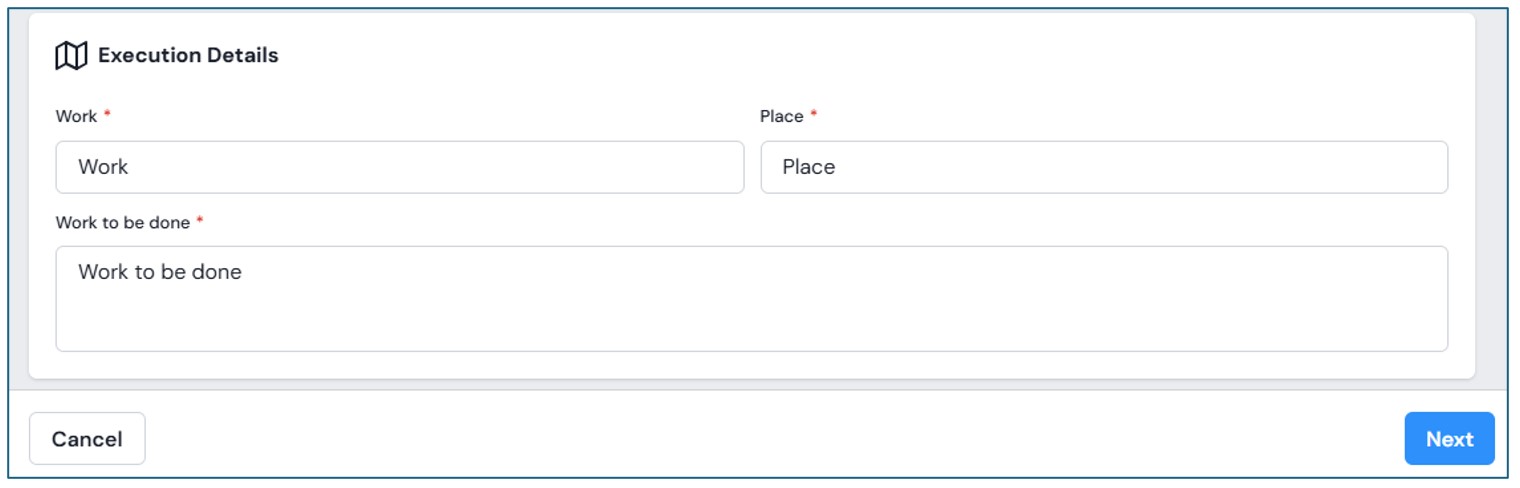Click the red asterisk next to Place
The width and height of the screenshot is (1520, 488).
click(x=813, y=115)
